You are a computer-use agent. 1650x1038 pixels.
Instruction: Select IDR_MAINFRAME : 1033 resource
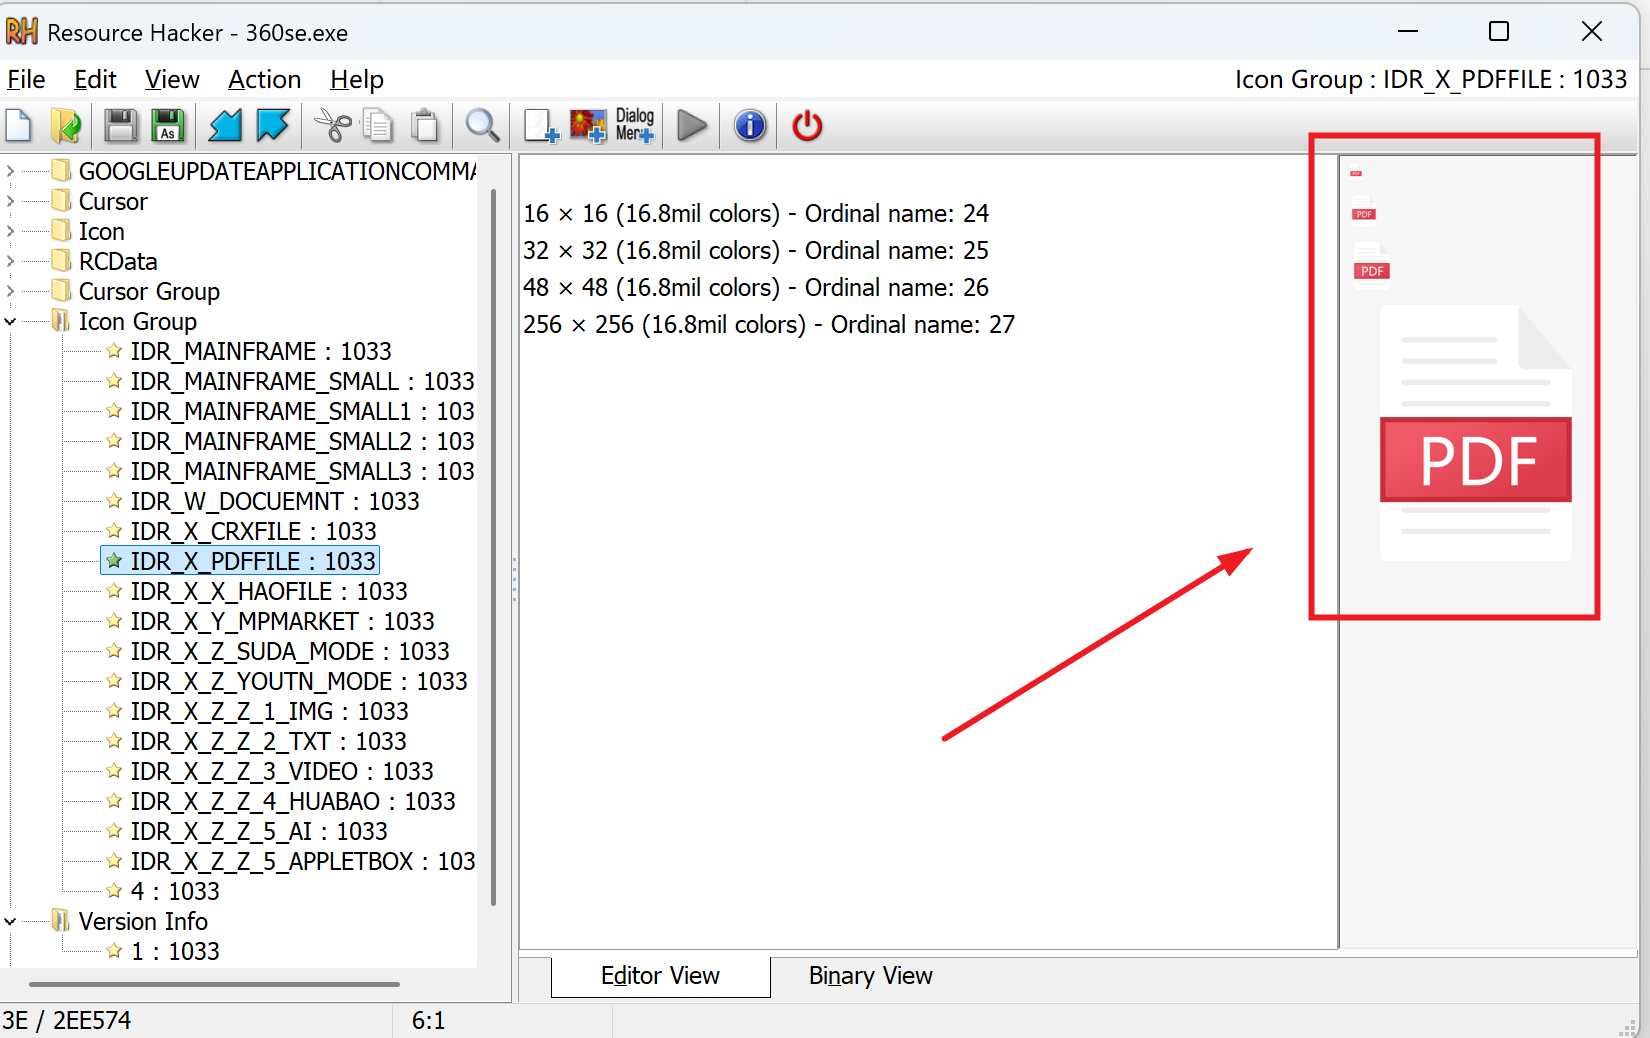[260, 351]
